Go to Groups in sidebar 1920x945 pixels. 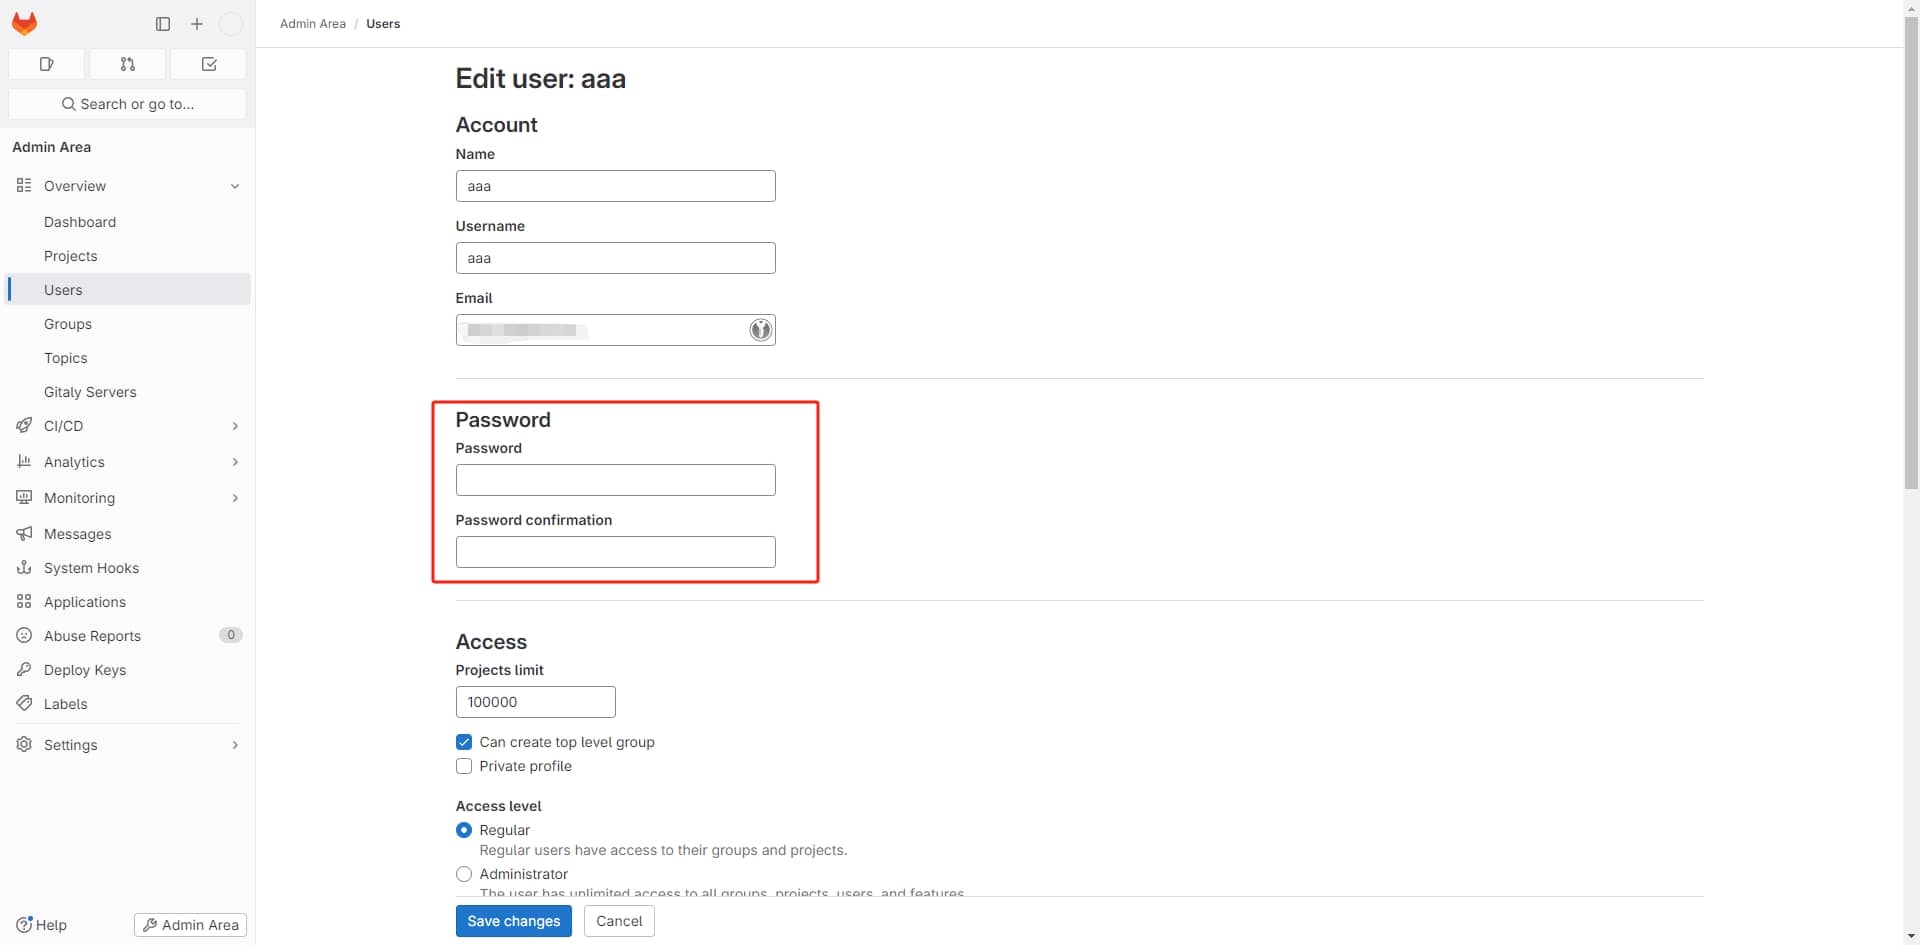(x=68, y=324)
